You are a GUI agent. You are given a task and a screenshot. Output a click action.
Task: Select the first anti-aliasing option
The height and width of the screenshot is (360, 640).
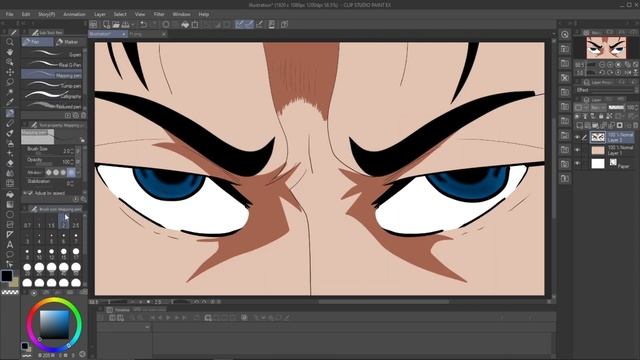coord(49,173)
